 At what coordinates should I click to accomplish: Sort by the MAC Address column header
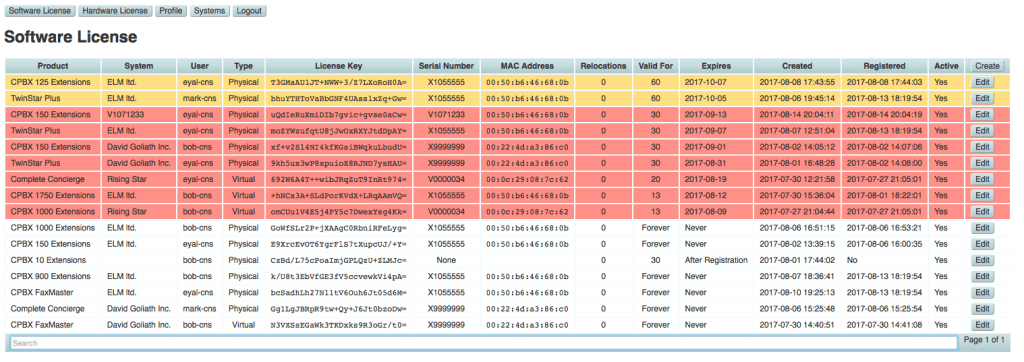[x=527, y=66]
